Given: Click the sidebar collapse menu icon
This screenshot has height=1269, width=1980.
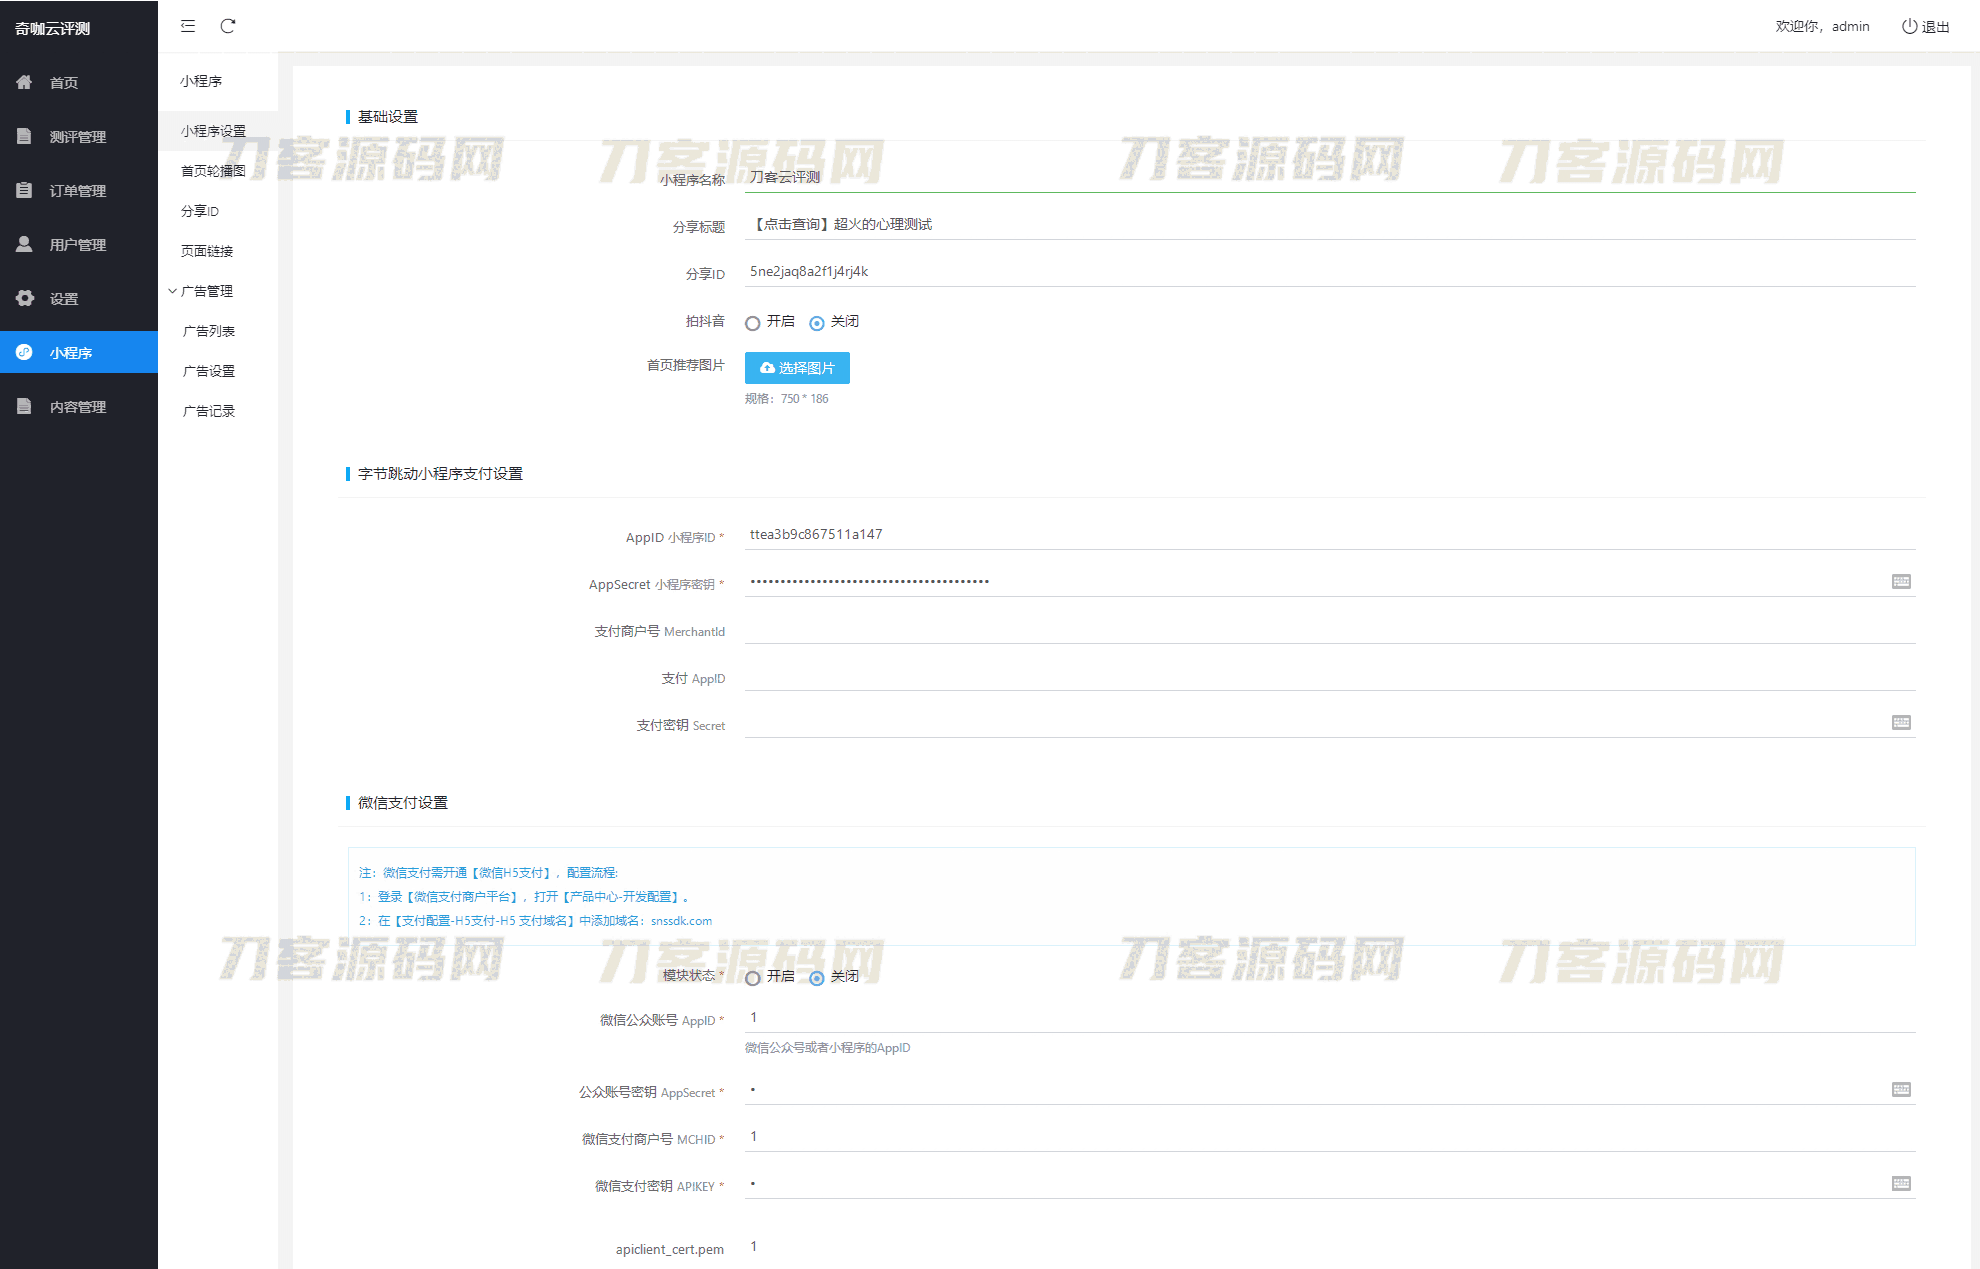Looking at the screenshot, I should pos(188,26).
